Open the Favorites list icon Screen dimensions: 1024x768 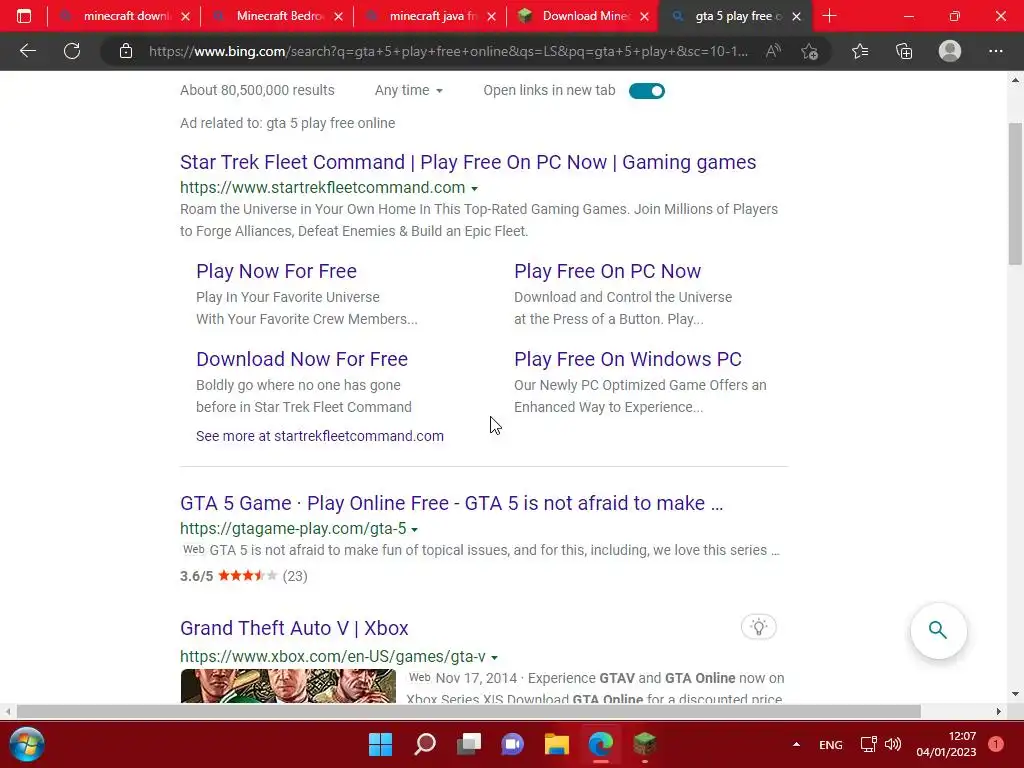coord(860,51)
